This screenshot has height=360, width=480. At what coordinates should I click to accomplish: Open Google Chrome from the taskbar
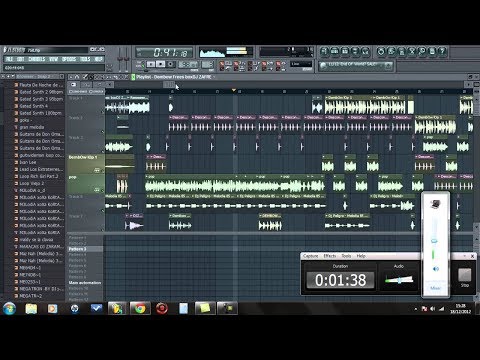point(140,308)
